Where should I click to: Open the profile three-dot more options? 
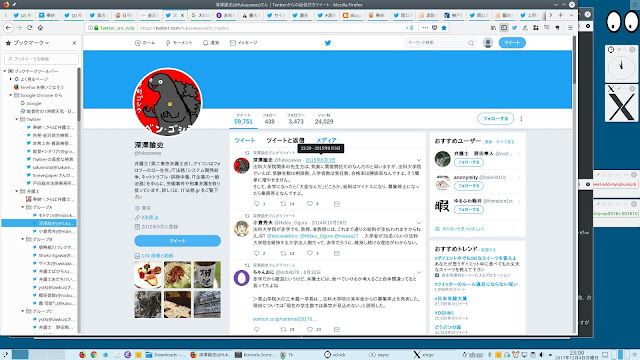(x=521, y=119)
